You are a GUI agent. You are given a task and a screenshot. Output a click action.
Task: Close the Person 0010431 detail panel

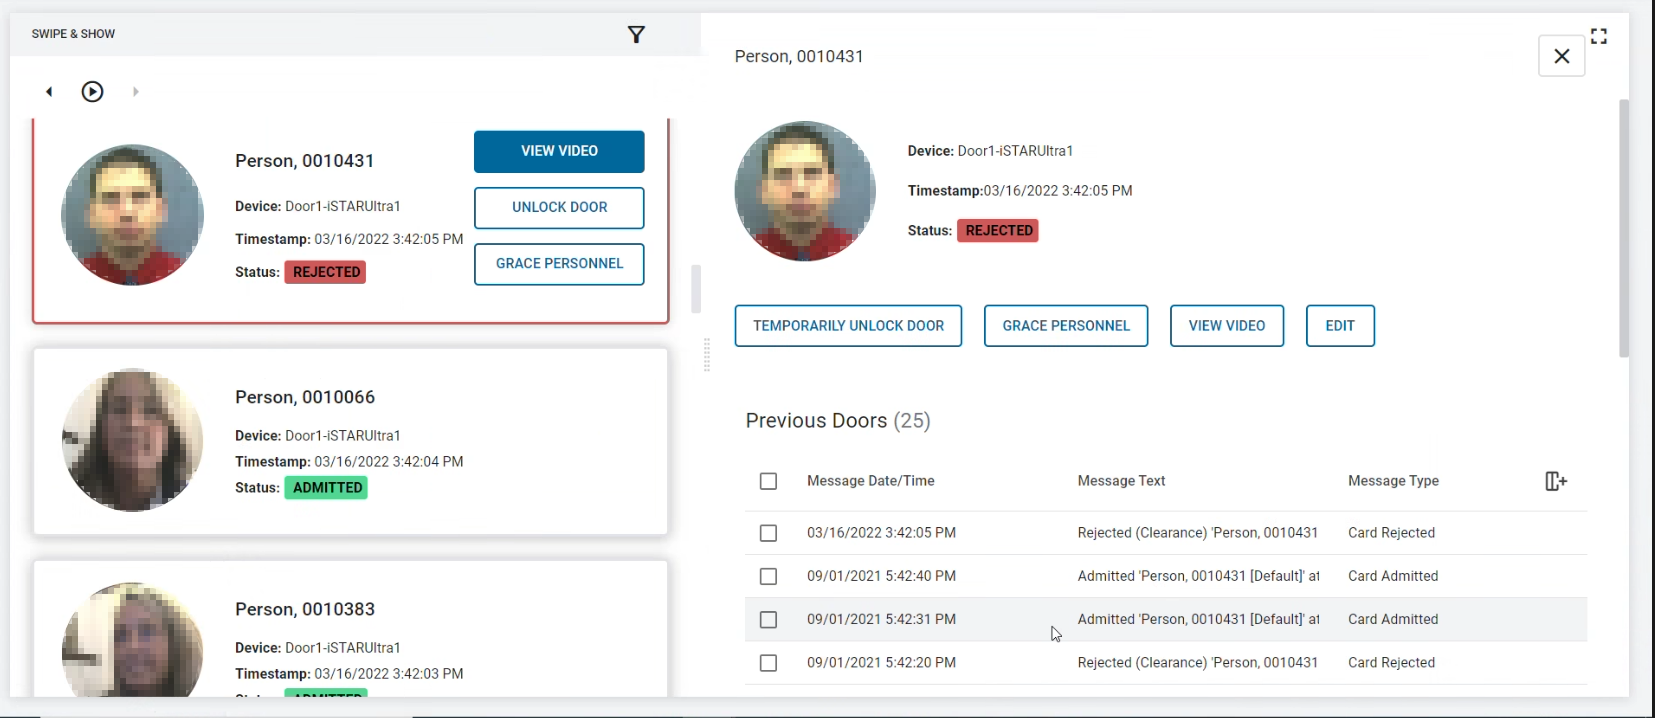(x=1561, y=57)
